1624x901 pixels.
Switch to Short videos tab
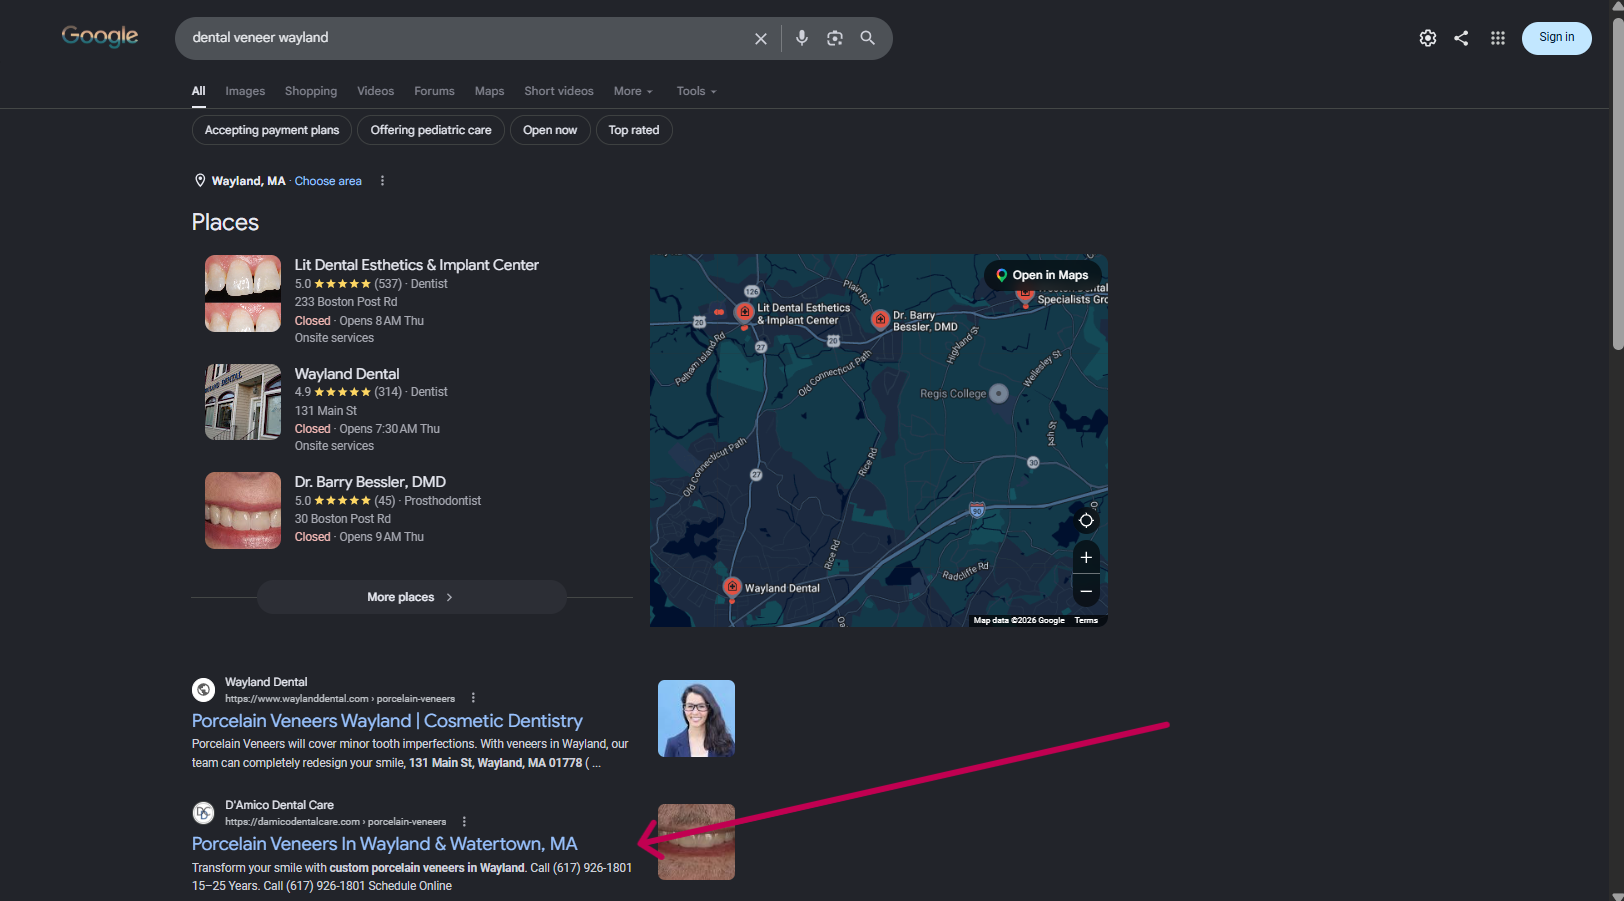[x=559, y=91]
